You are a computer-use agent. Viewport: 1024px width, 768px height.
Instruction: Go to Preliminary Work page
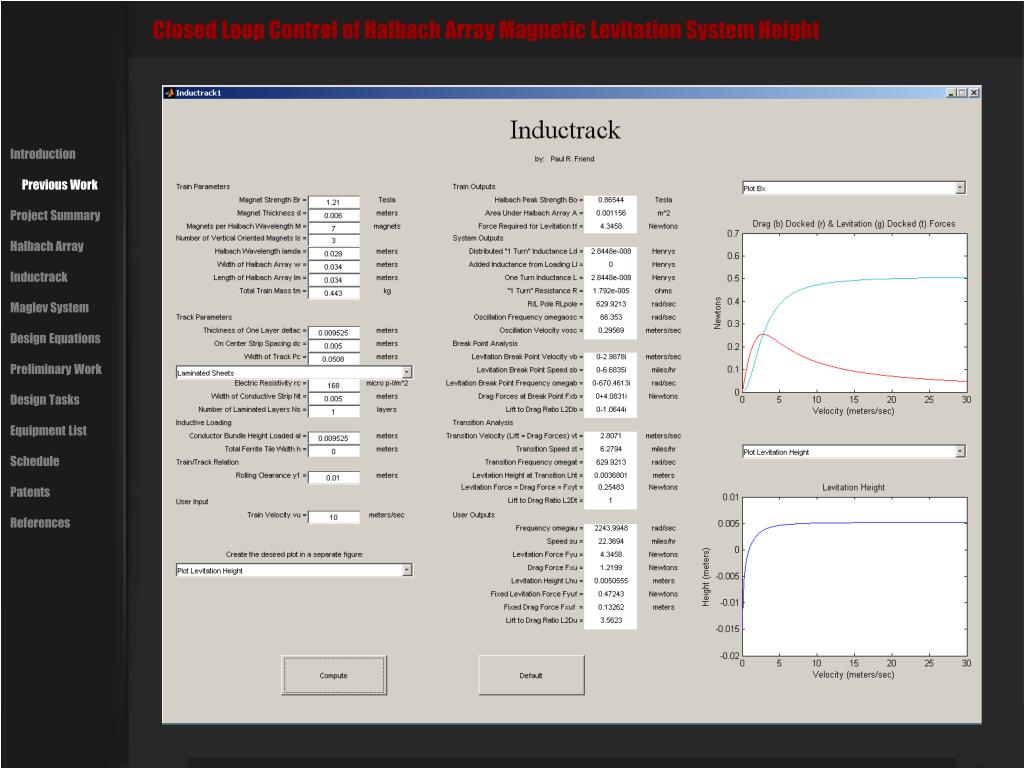56,369
